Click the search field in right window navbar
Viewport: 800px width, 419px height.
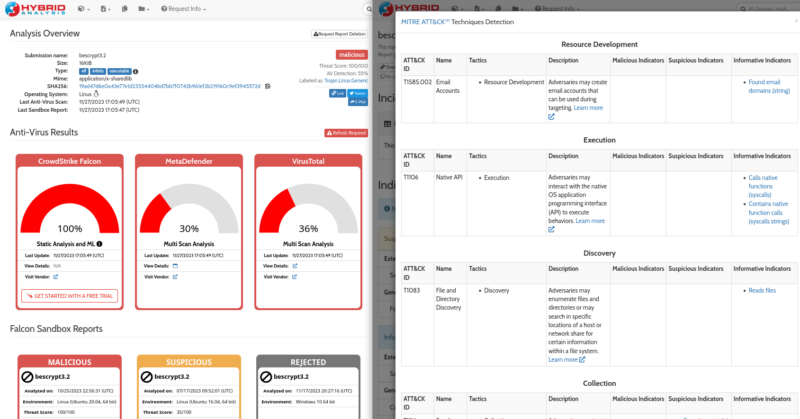click(x=768, y=9)
